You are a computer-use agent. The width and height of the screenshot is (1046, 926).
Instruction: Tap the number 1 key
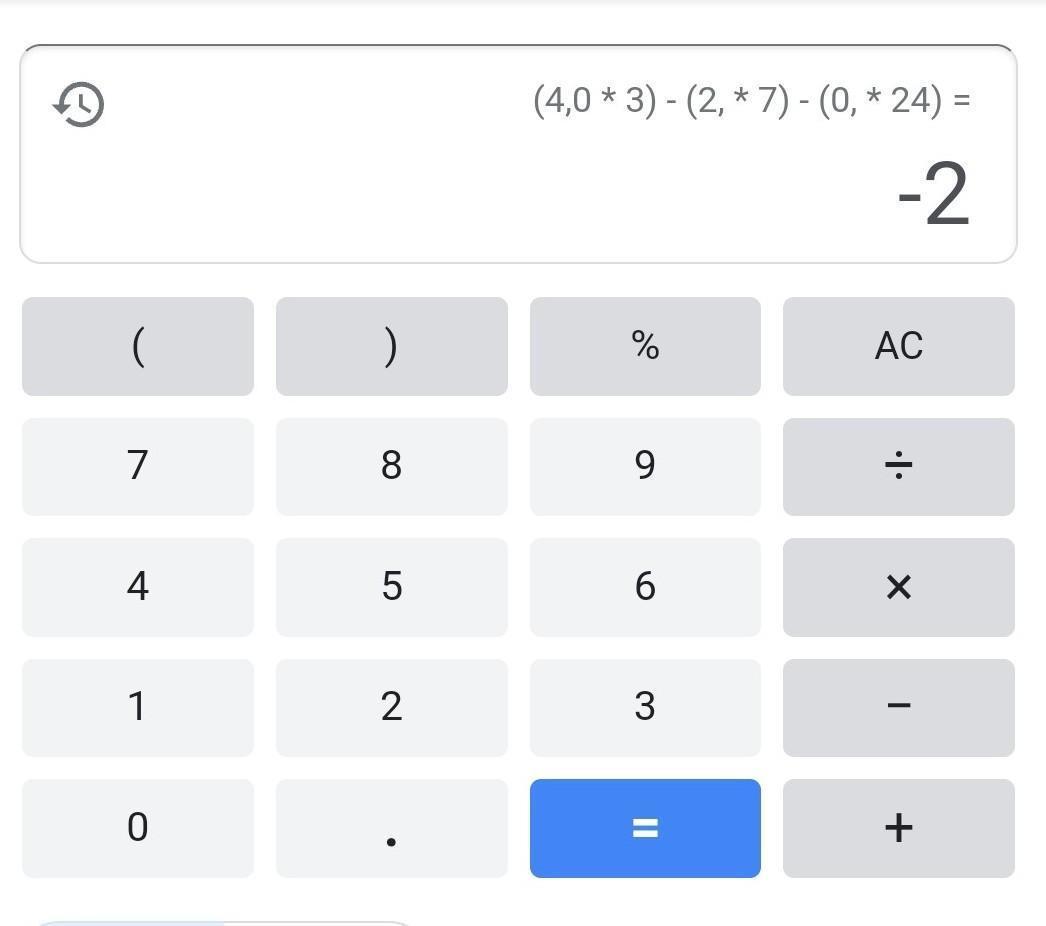138,707
